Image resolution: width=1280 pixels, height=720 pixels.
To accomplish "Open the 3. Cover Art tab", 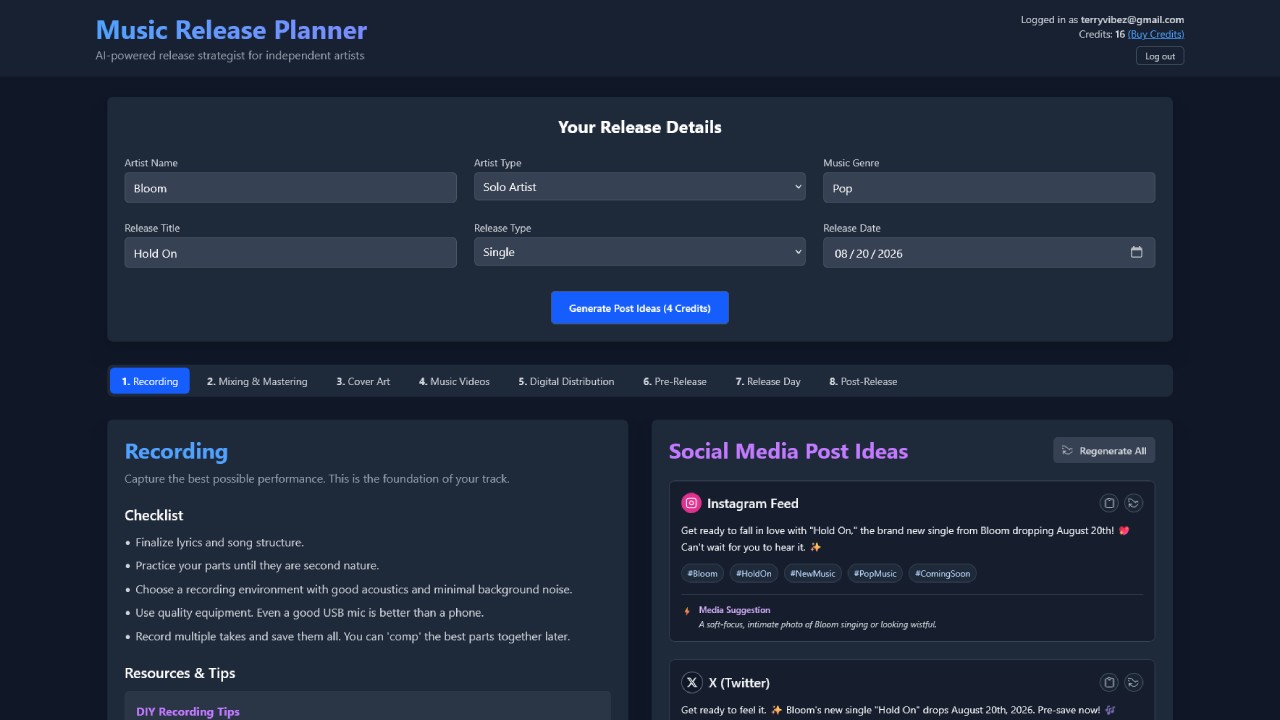I will click(363, 381).
